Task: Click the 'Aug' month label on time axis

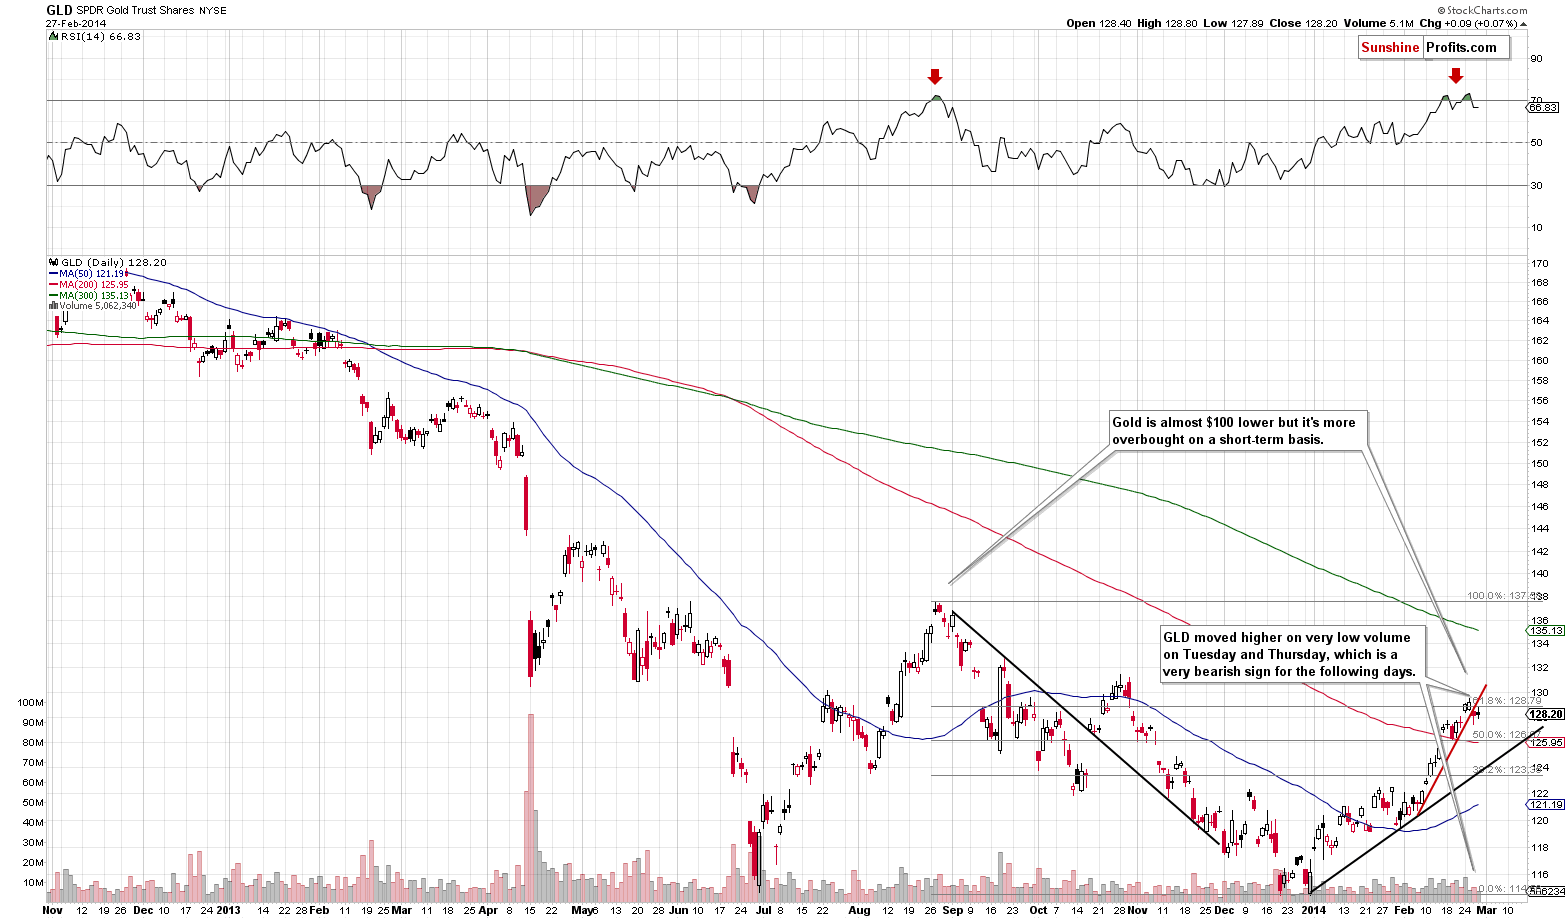Action: coord(859,910)
